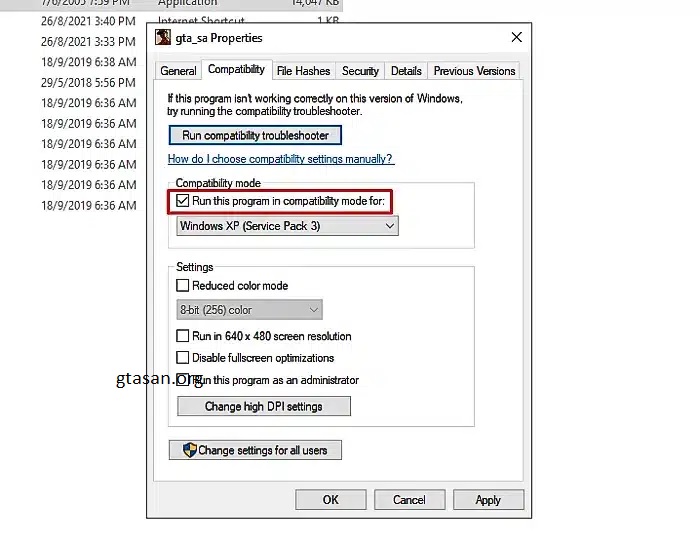Select file row dated 26/8/2021 3:40 PM

click(x=88, y=21)
